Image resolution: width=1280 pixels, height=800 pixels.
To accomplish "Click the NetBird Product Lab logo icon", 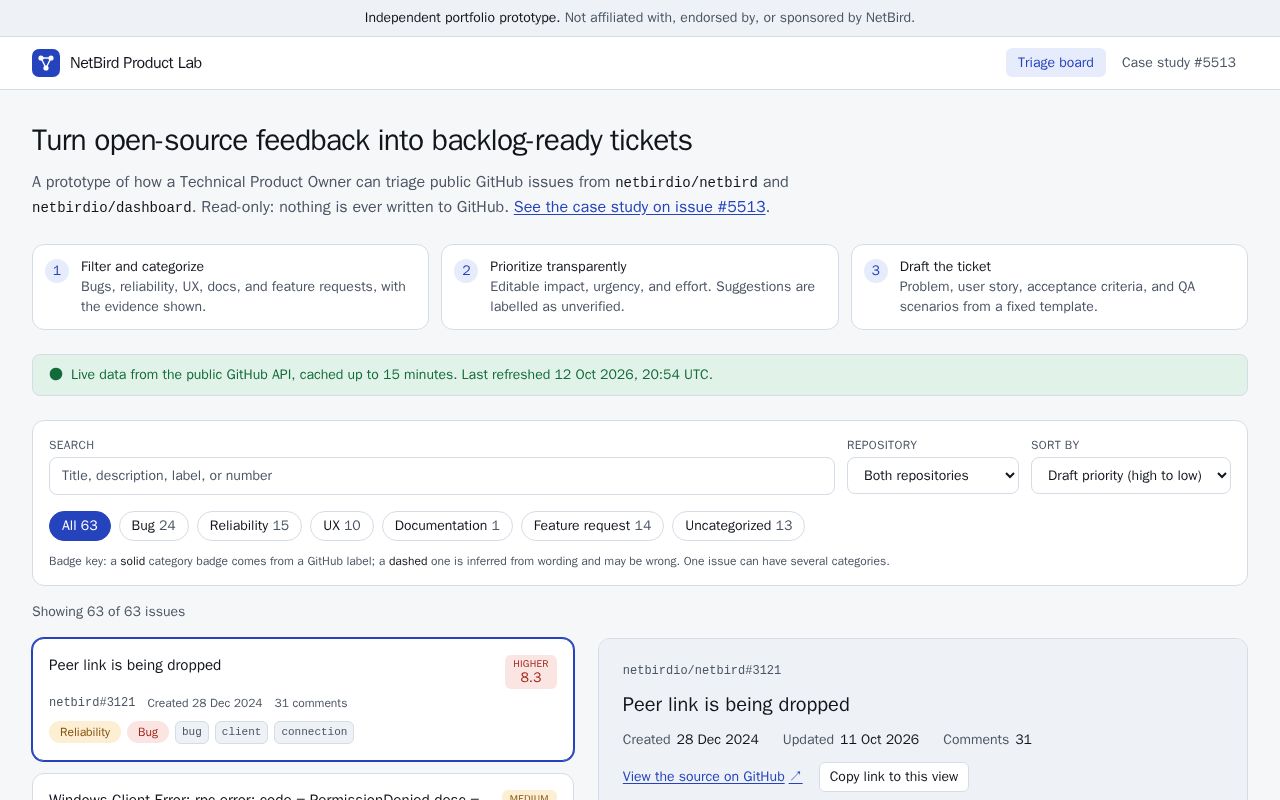I will (x=46, y=63).
